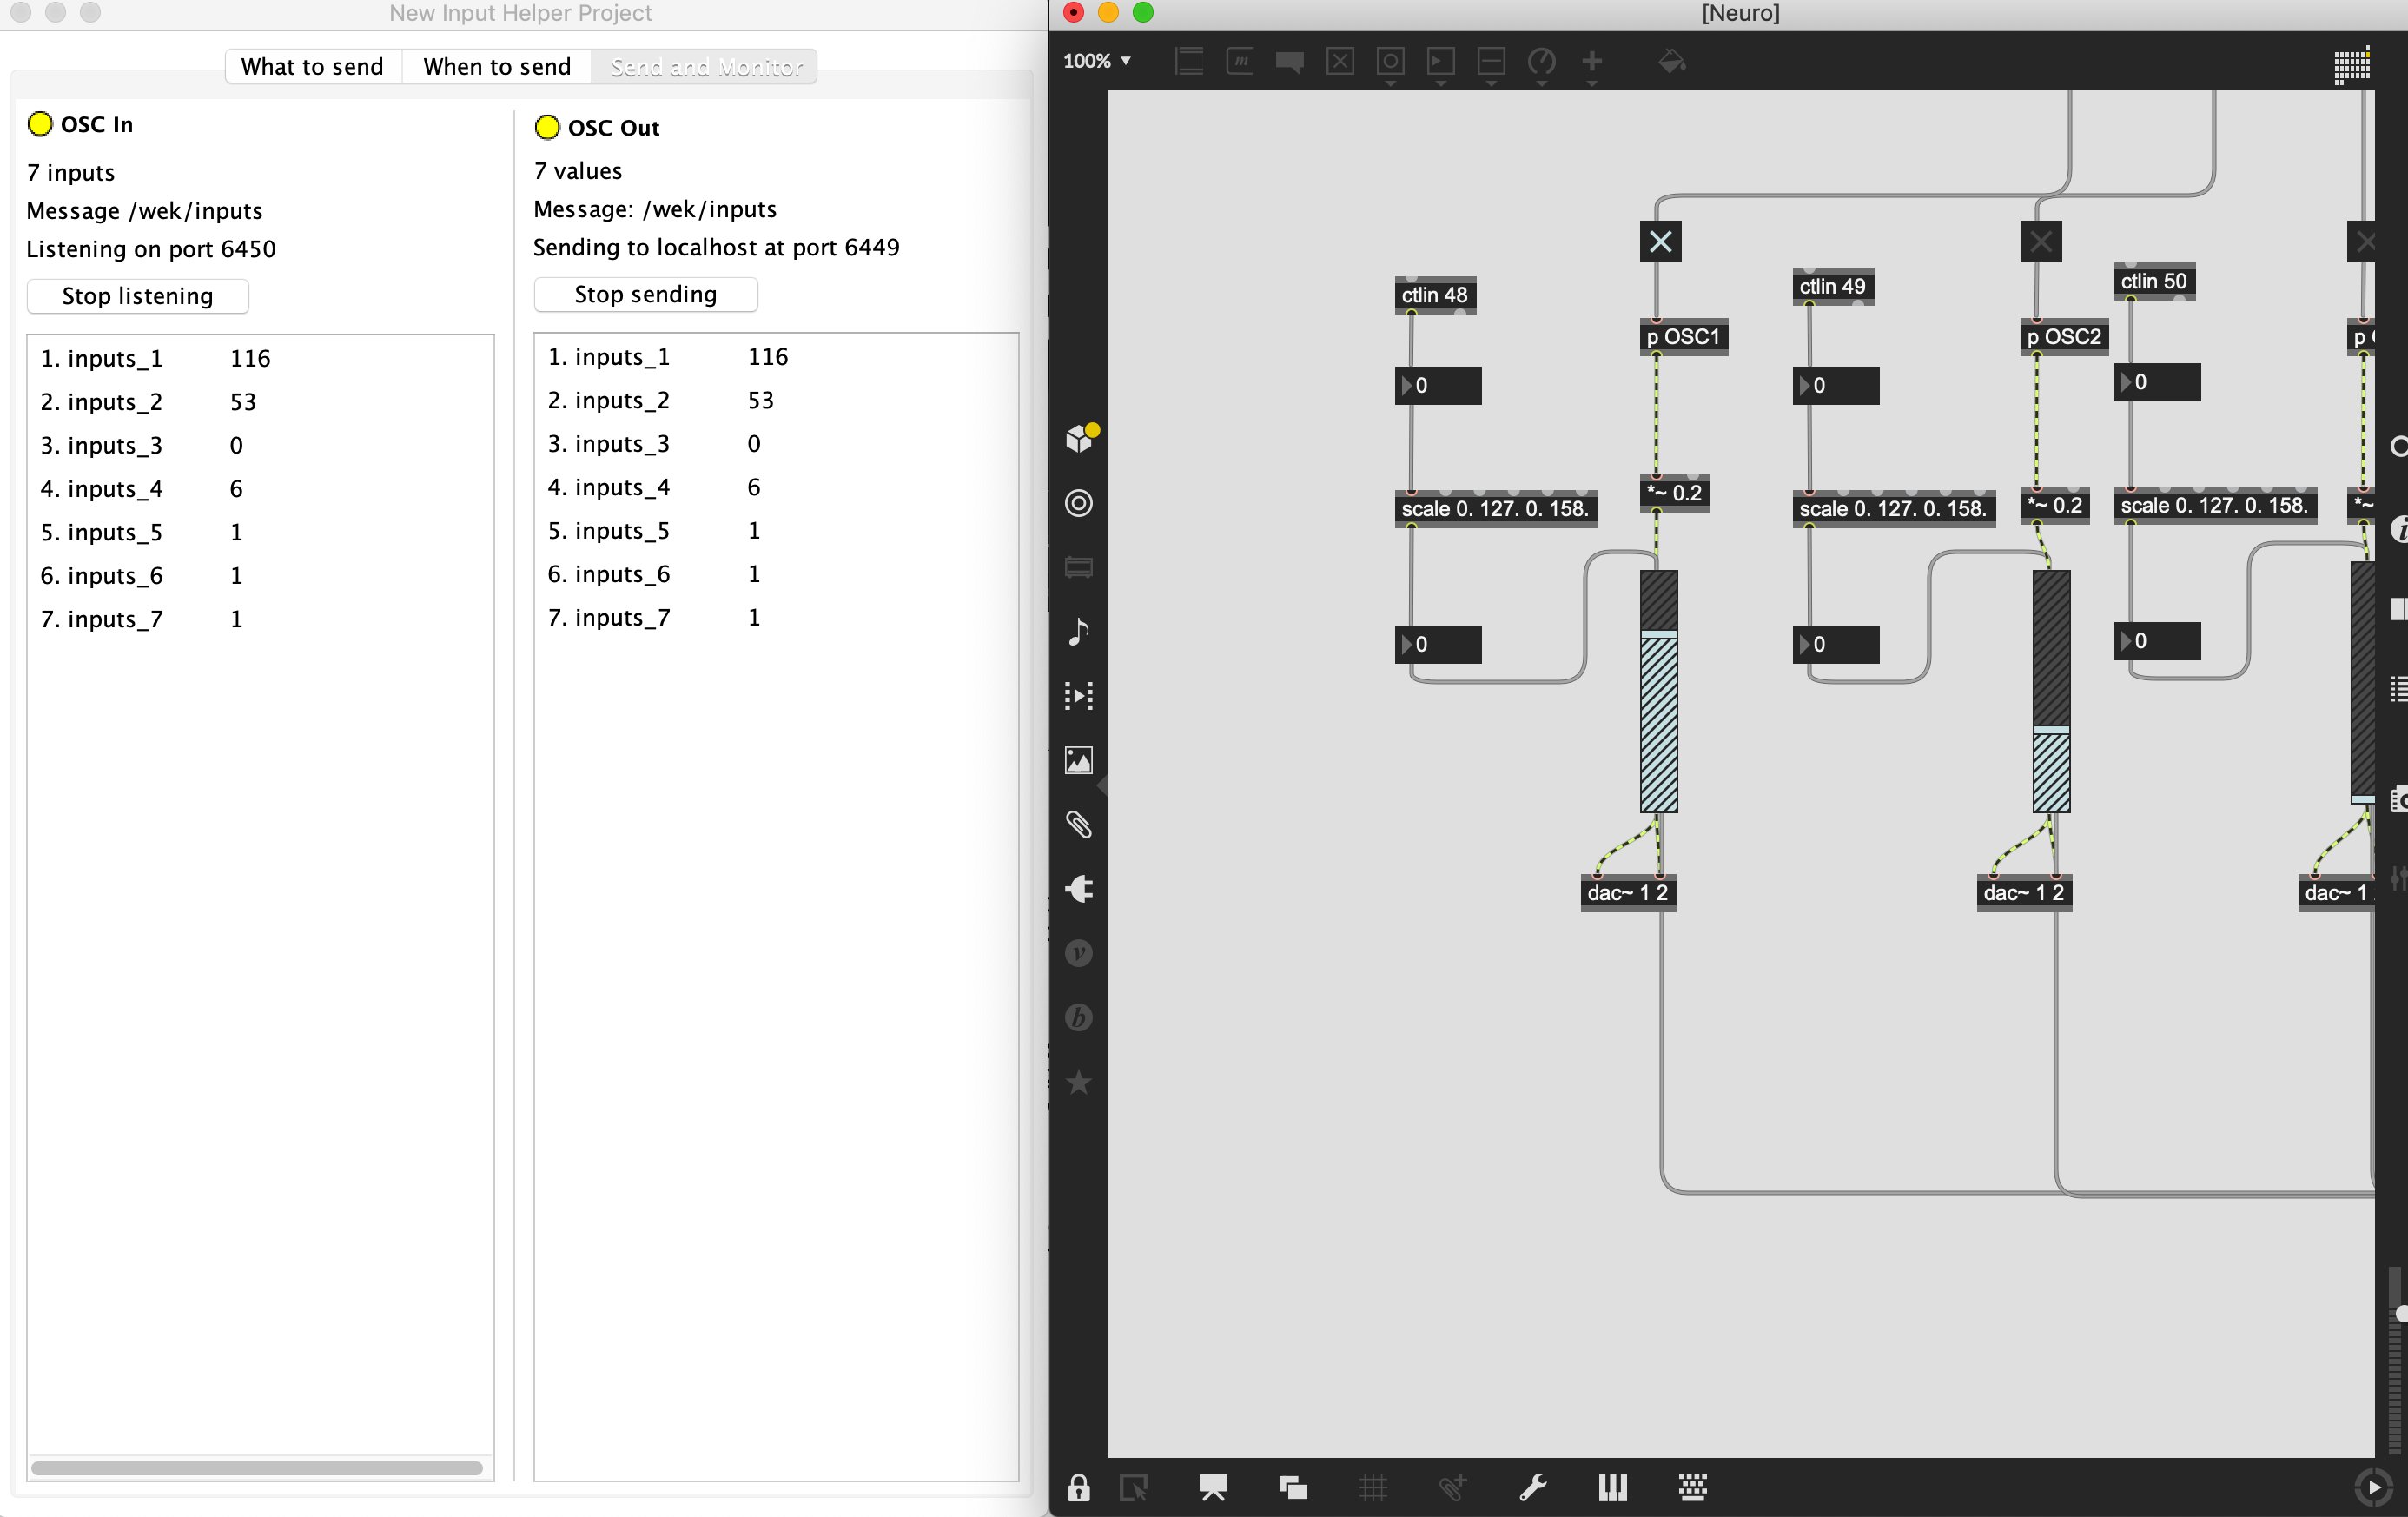Click the wrench inspector toolbar icon
2408x1517 pixels.
[1533, 1488]
